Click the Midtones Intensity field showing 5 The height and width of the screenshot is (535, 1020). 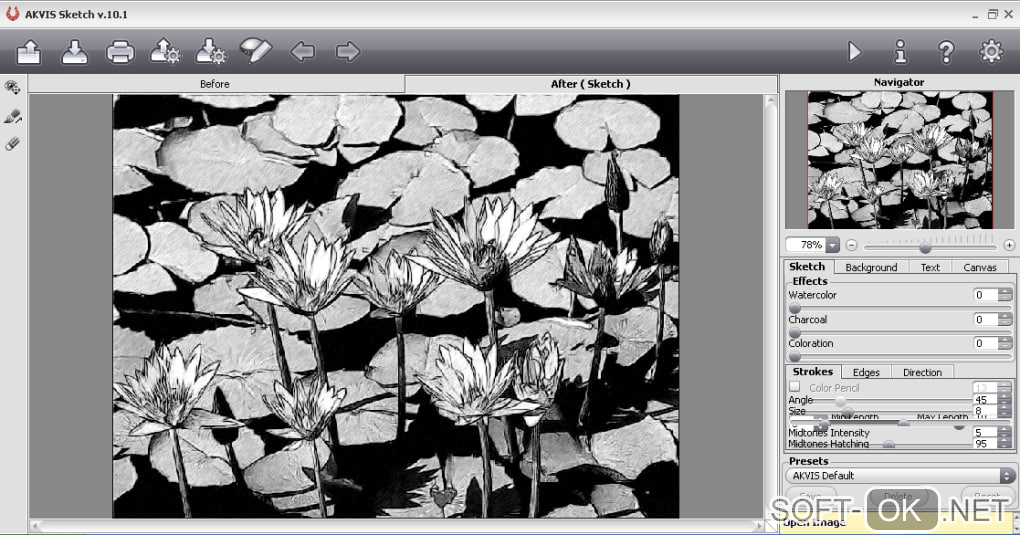point(985,432)
